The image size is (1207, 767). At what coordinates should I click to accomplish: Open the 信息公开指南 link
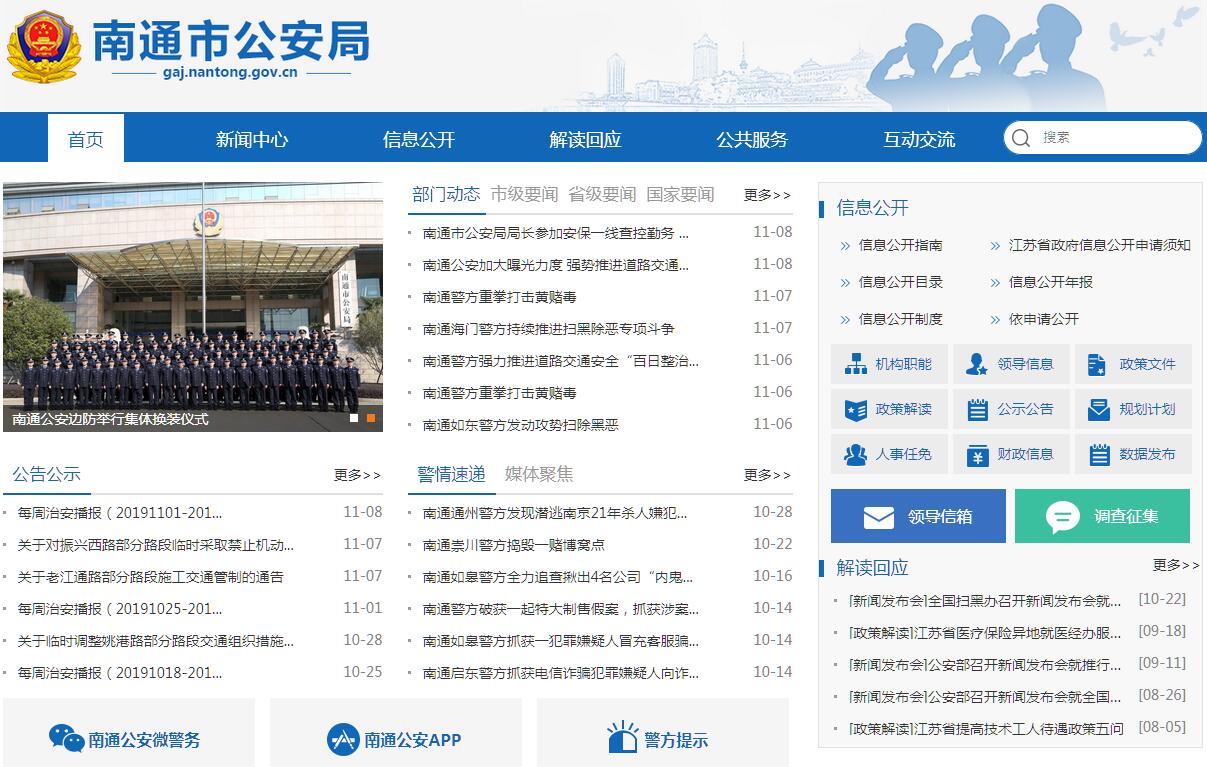900,245
